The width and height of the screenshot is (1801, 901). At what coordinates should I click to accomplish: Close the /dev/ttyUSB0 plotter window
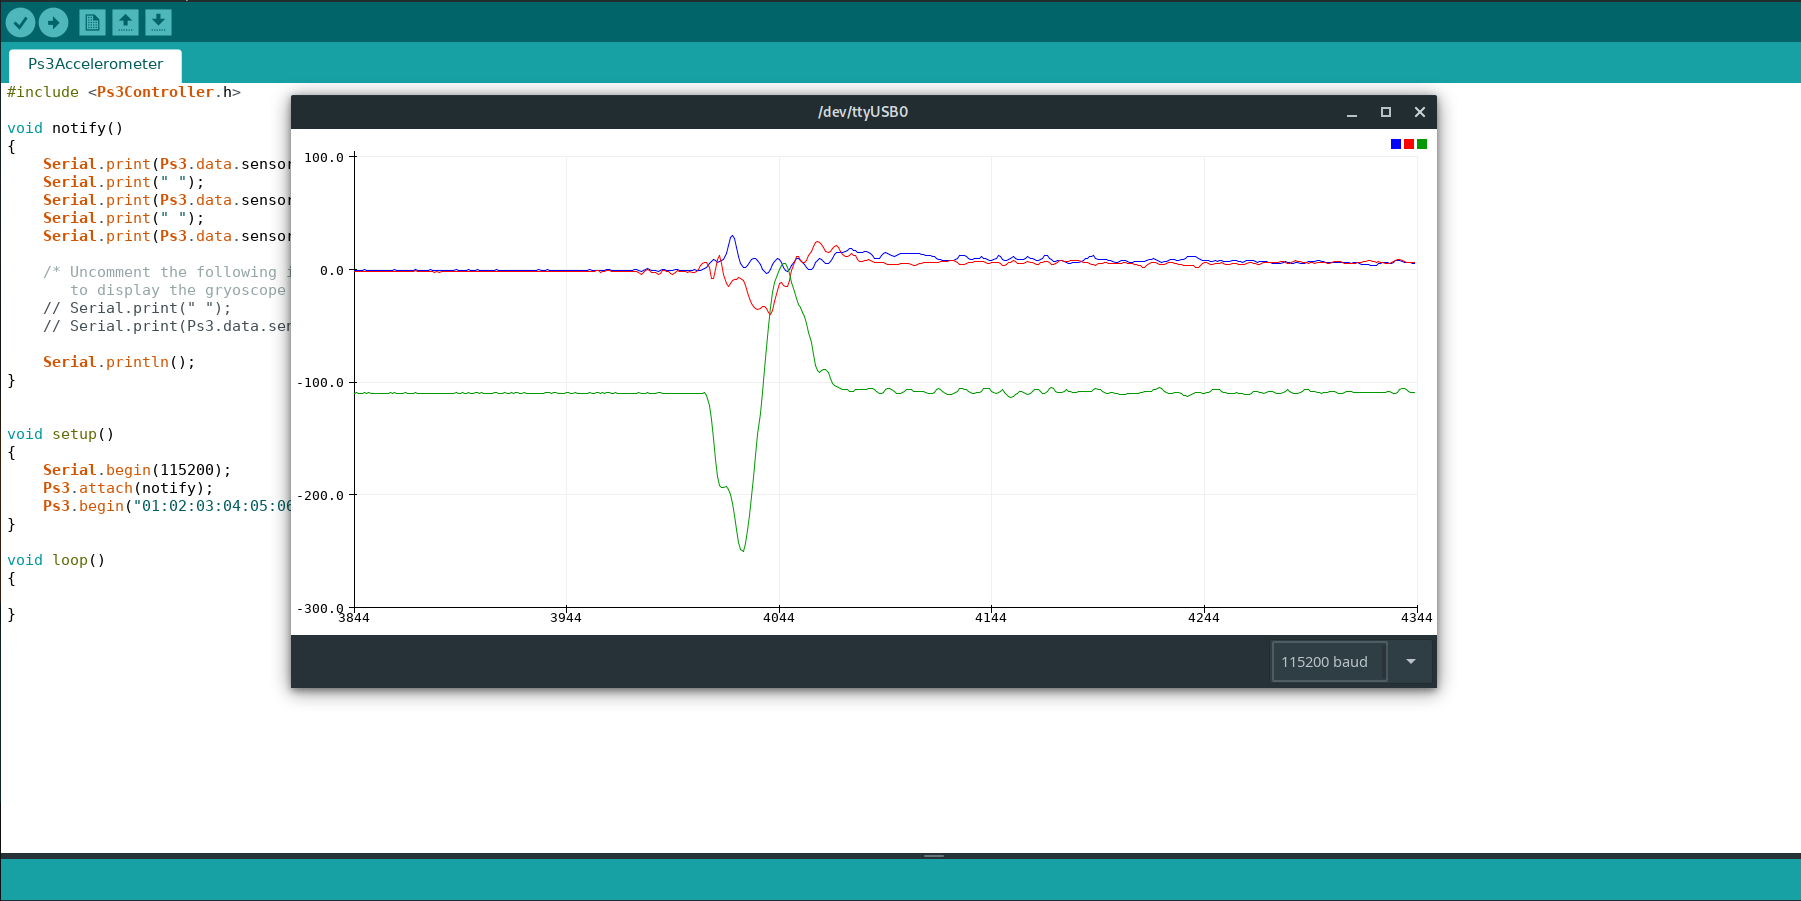[1420, 112]
